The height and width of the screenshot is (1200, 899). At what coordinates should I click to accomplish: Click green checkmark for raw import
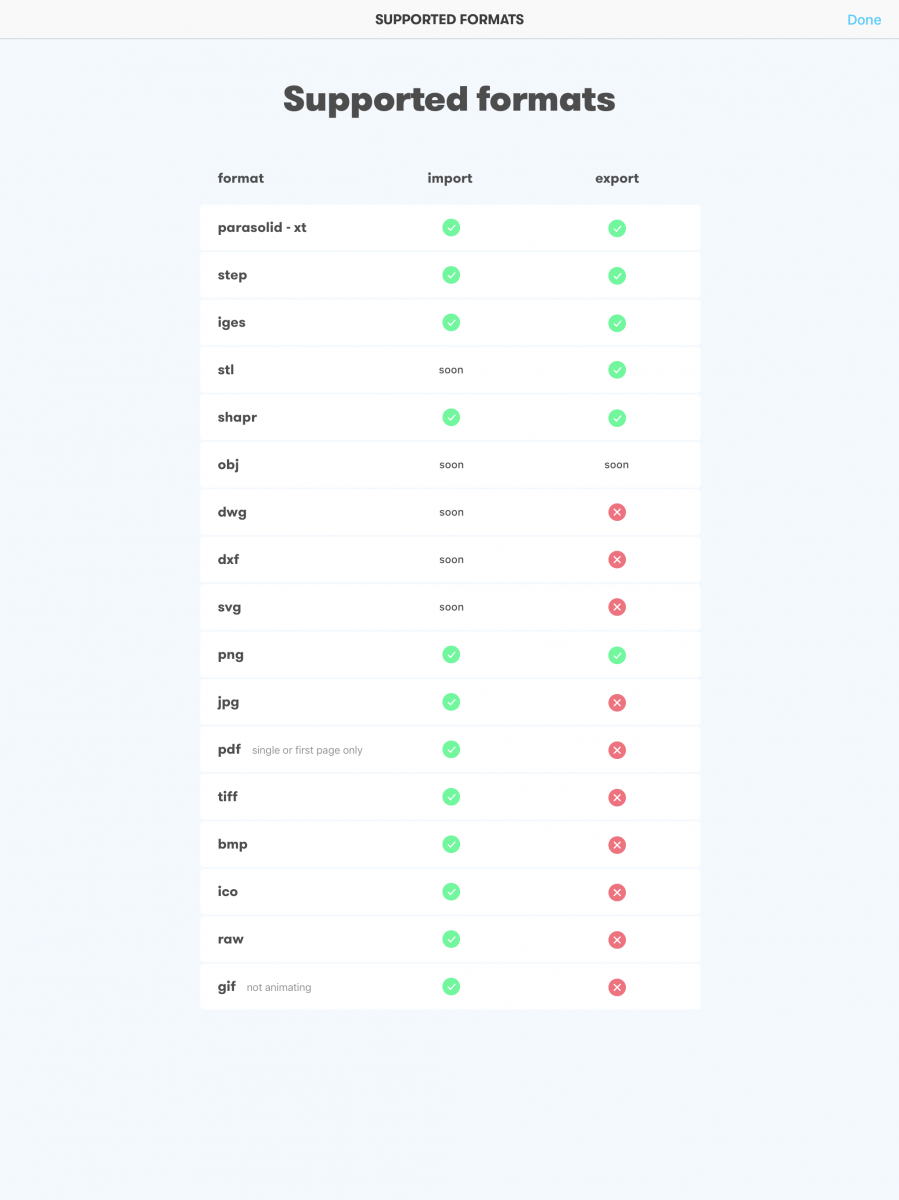(451, 939)
